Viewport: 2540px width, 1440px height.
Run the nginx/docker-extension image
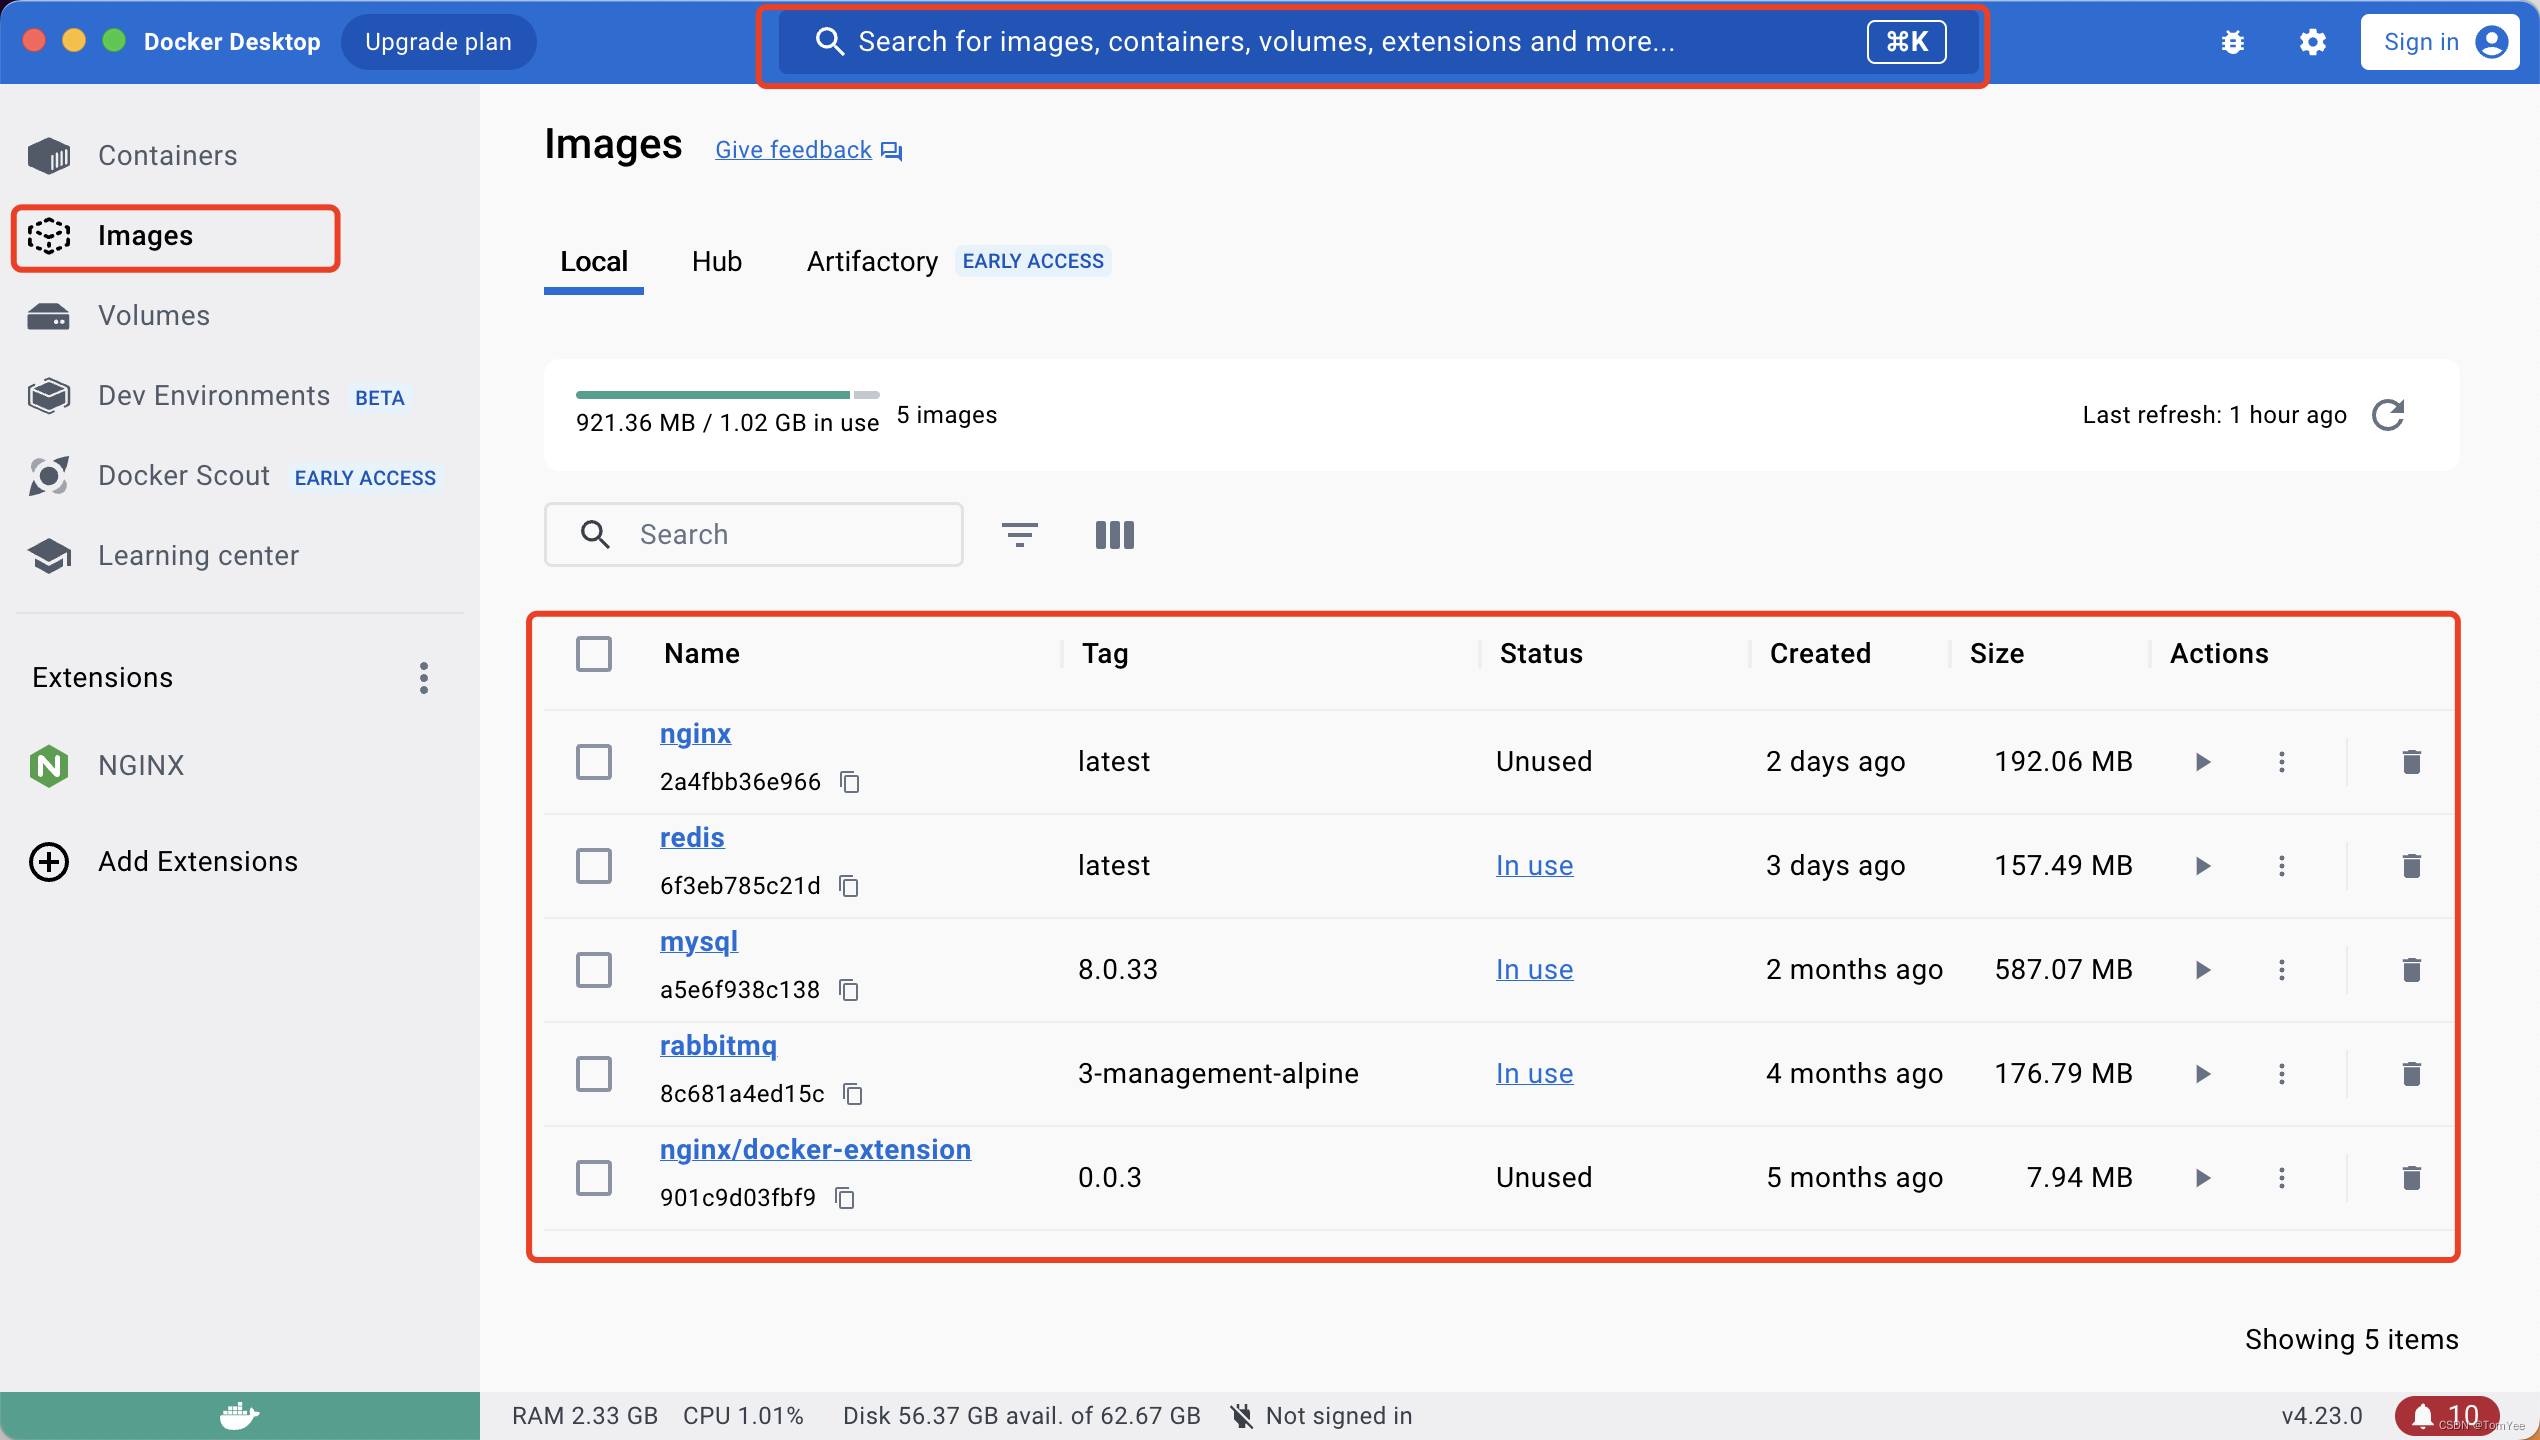tap(2203, 1178)
